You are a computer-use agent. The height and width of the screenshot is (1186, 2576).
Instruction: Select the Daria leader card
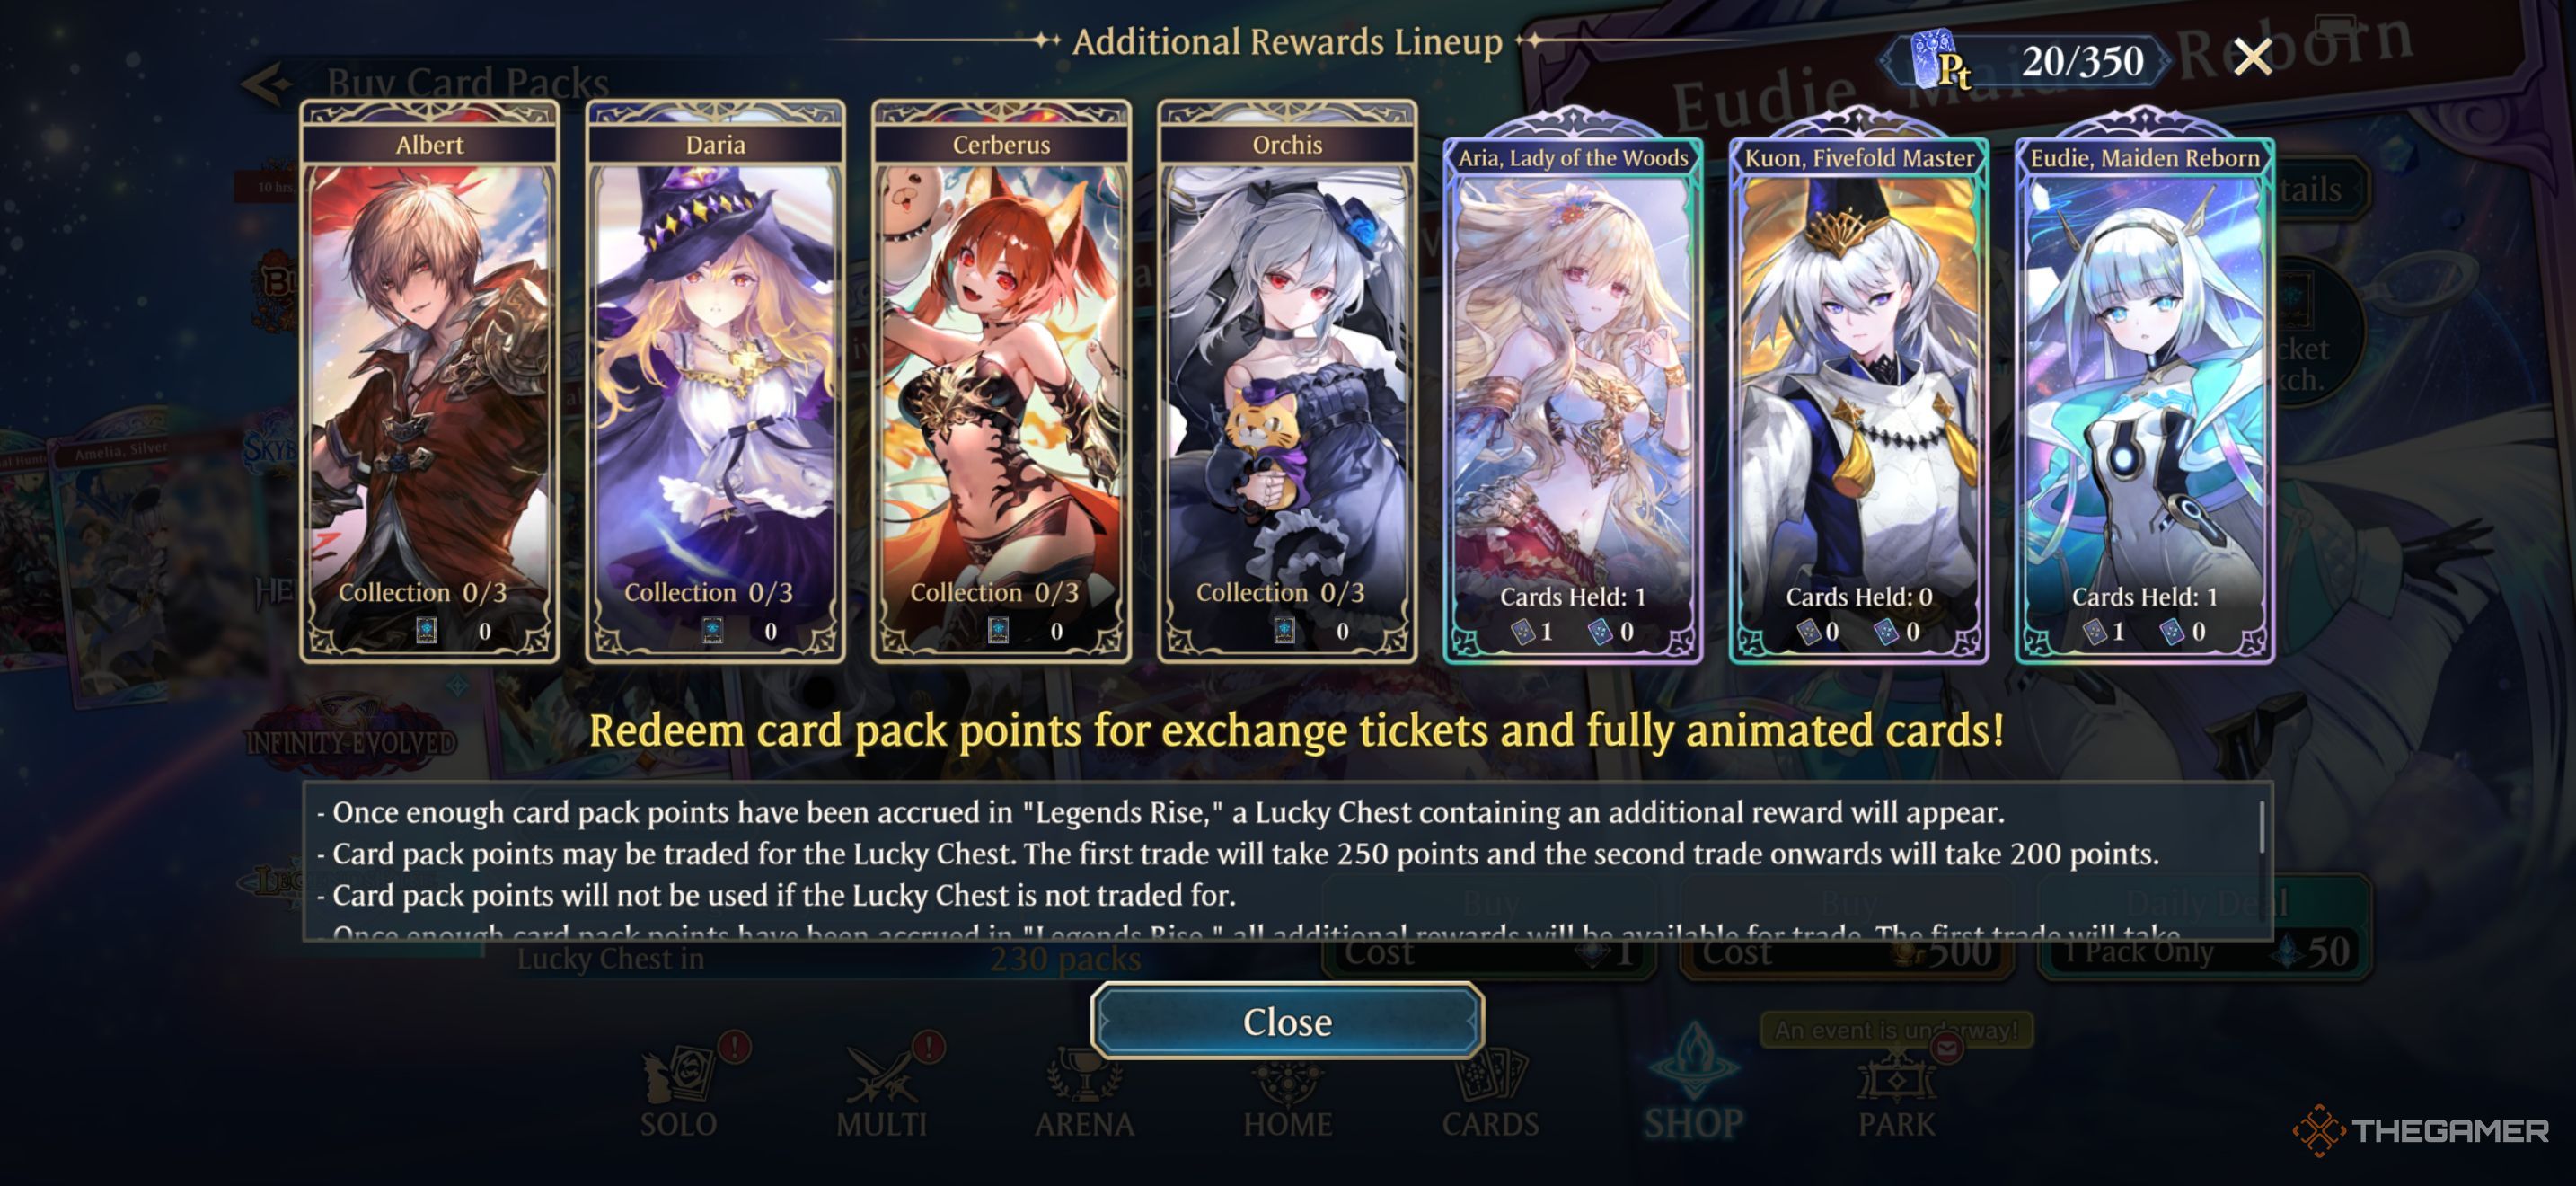click(x=715, y=382)
